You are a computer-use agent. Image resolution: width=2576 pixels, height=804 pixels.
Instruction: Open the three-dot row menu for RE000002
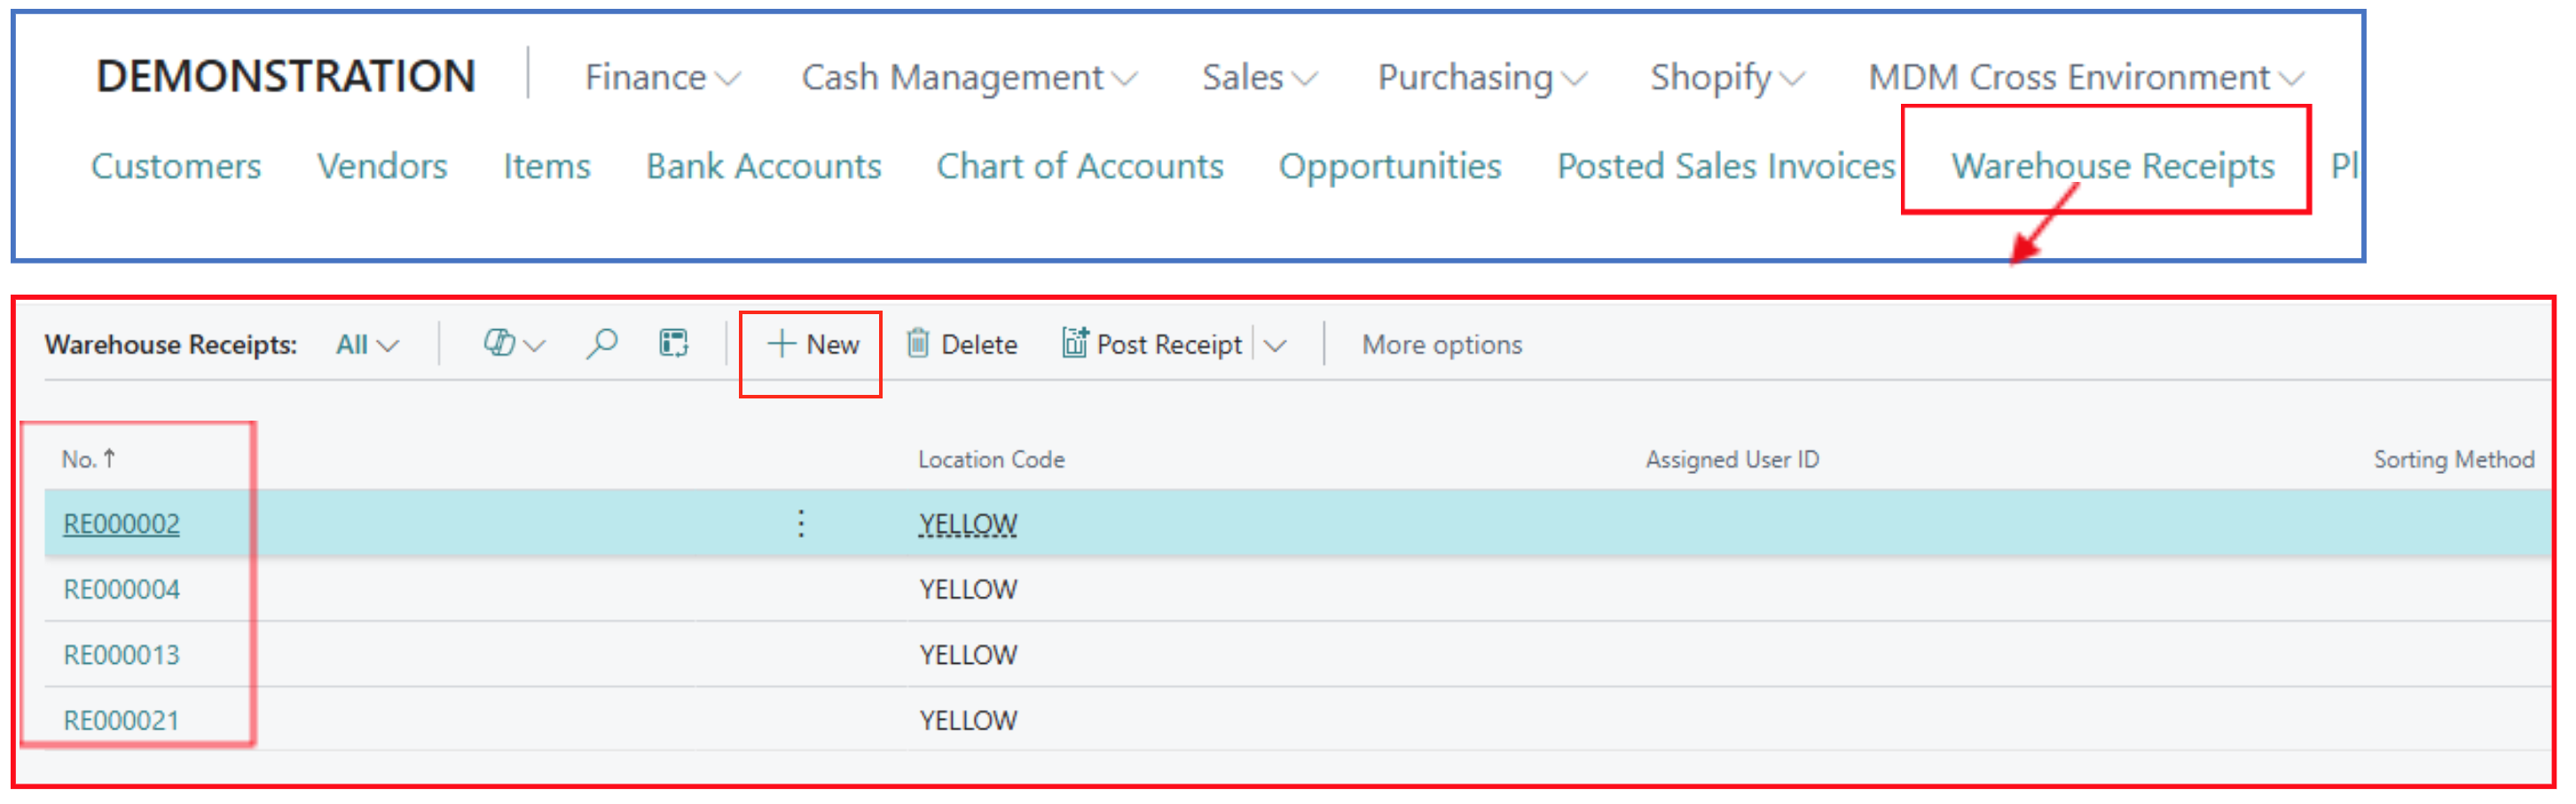[x=801, y=524]
